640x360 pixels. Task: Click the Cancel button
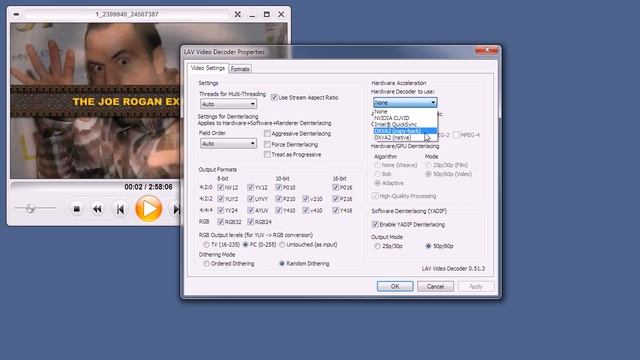coord(435,287)
